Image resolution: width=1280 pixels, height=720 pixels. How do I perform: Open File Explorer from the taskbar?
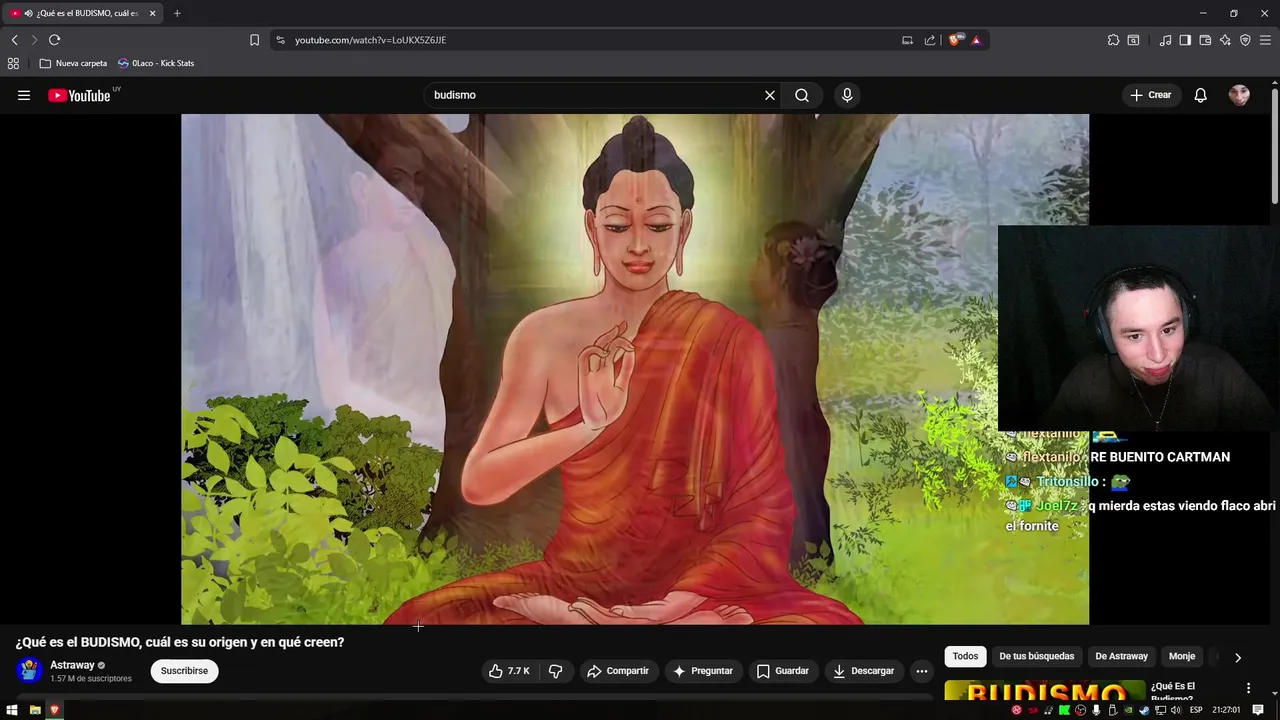coord(35,710)
